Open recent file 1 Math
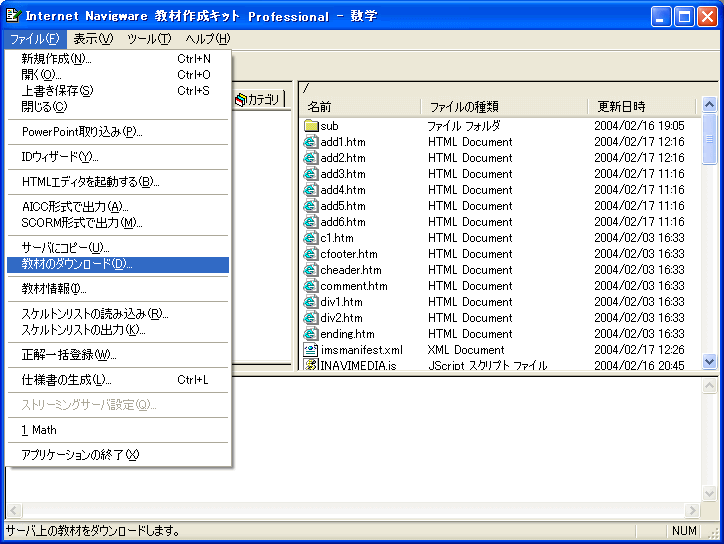 (x=118, y=430)
